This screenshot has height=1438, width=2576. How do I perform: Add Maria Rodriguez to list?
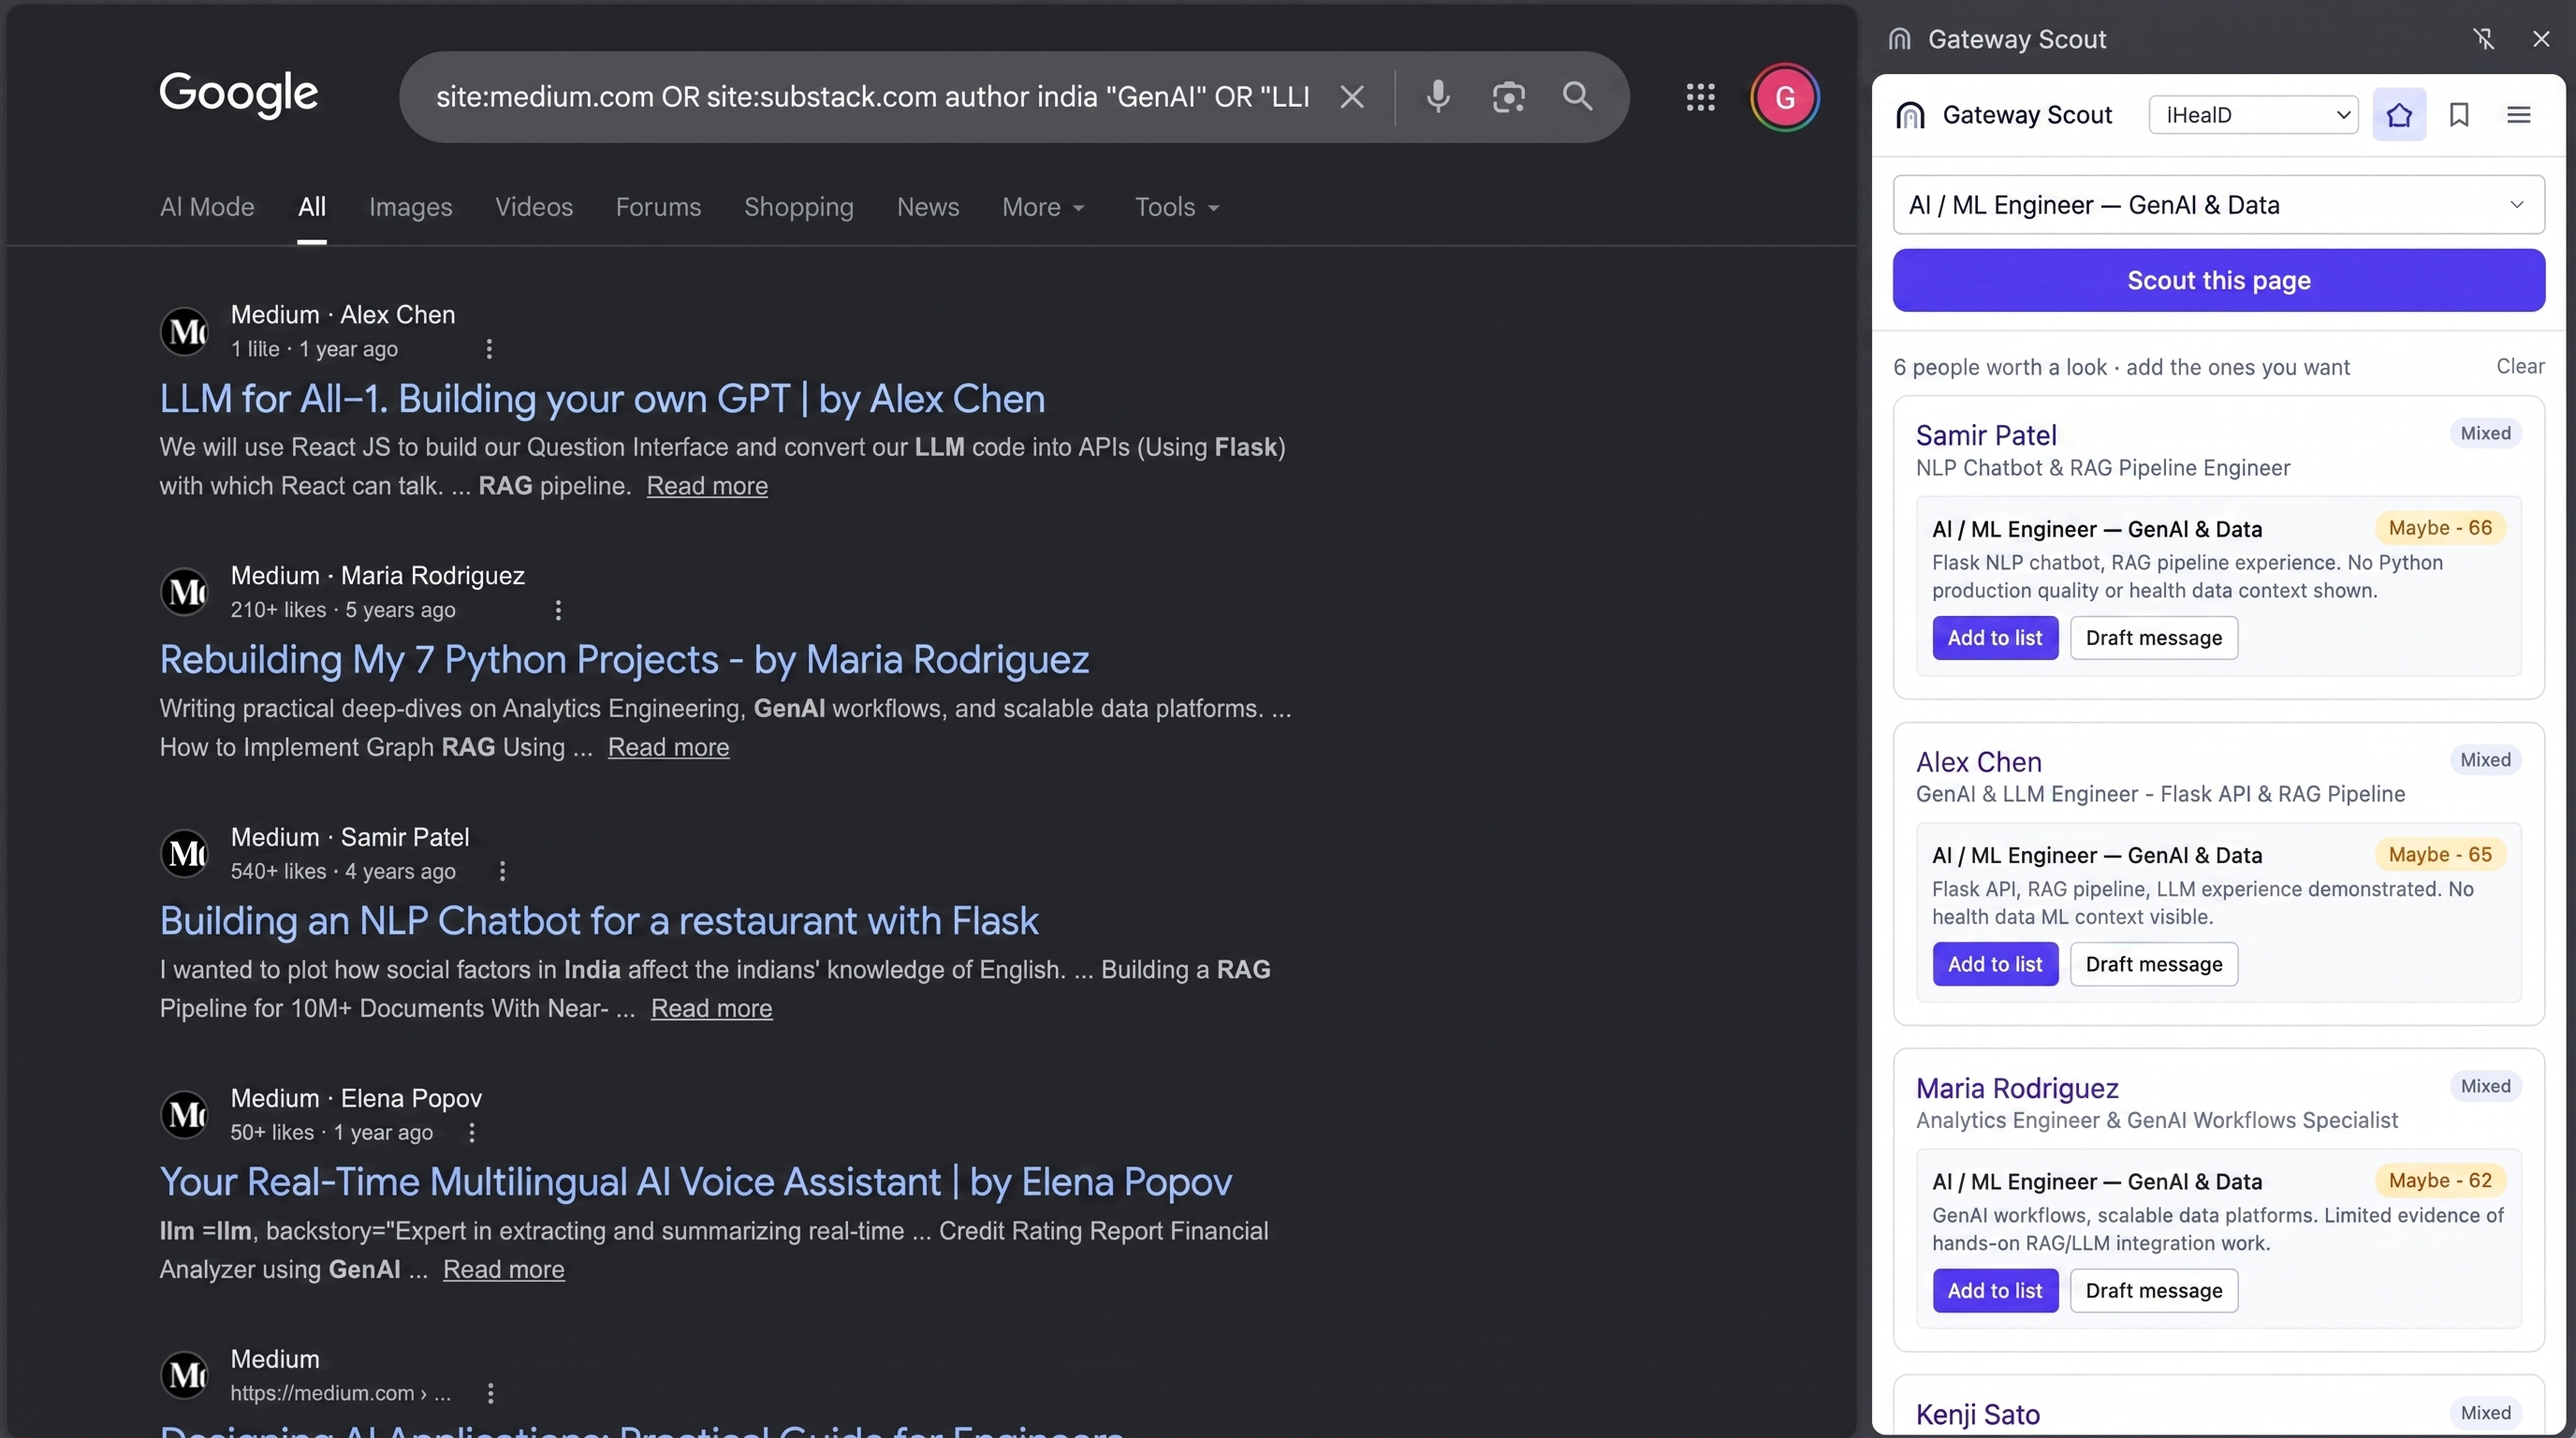tap(1995, 1291)
